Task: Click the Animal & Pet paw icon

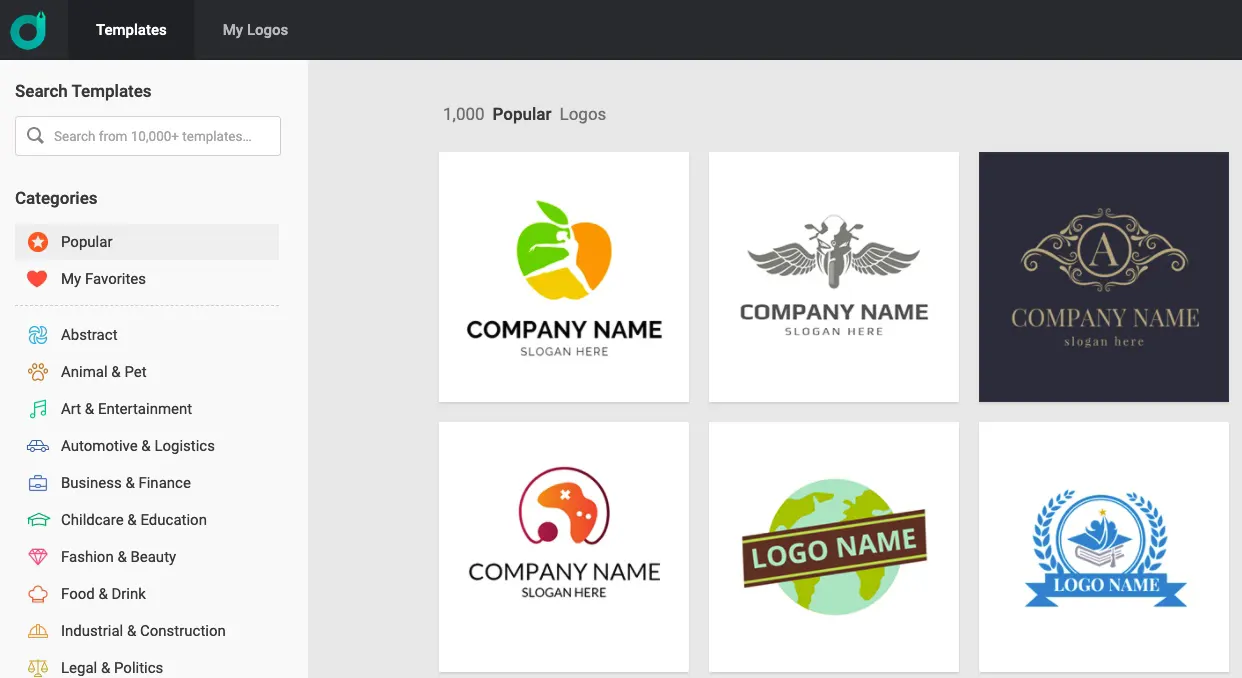Action: (38, 372)
